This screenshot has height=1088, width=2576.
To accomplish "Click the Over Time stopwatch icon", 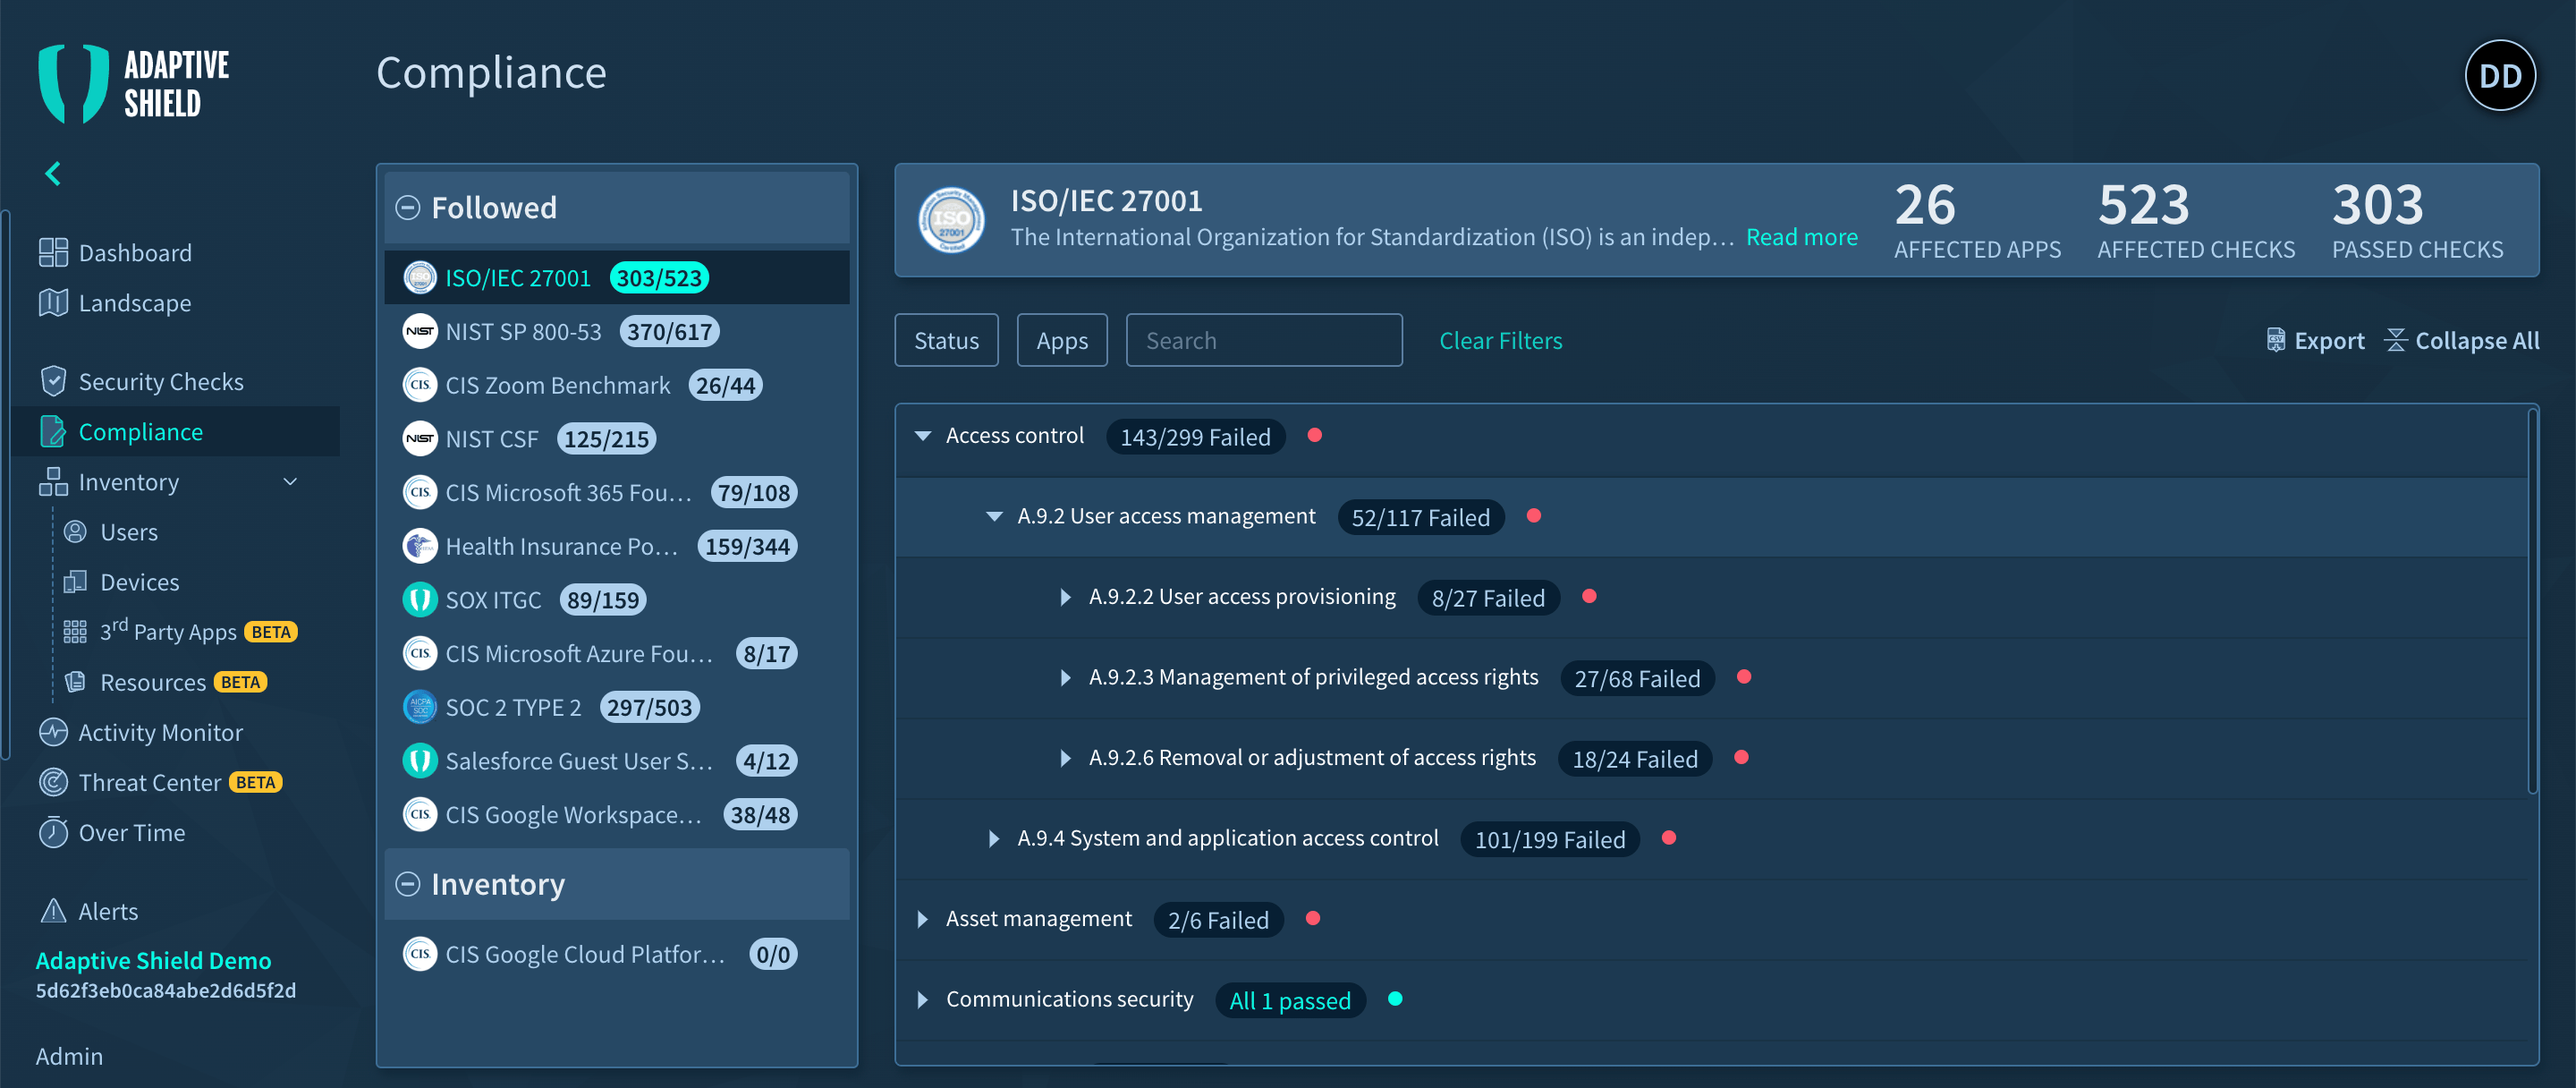I will 53,832.
